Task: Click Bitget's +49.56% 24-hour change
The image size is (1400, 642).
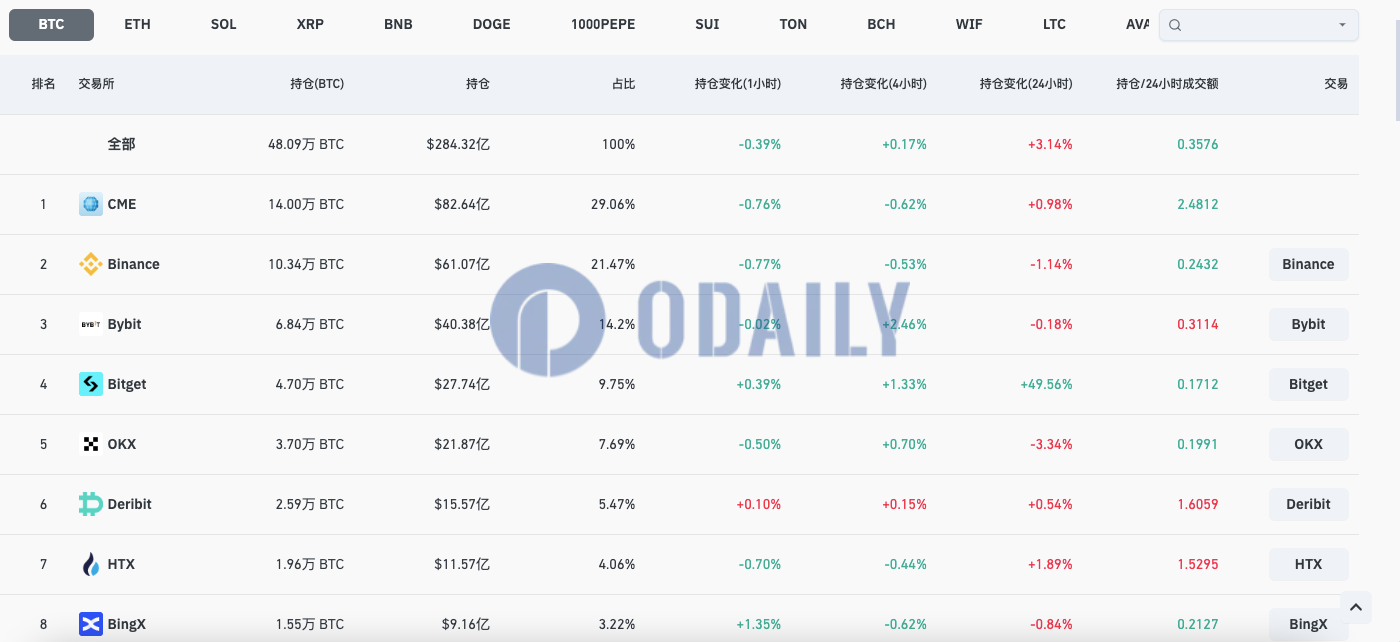Action: 1046,384
